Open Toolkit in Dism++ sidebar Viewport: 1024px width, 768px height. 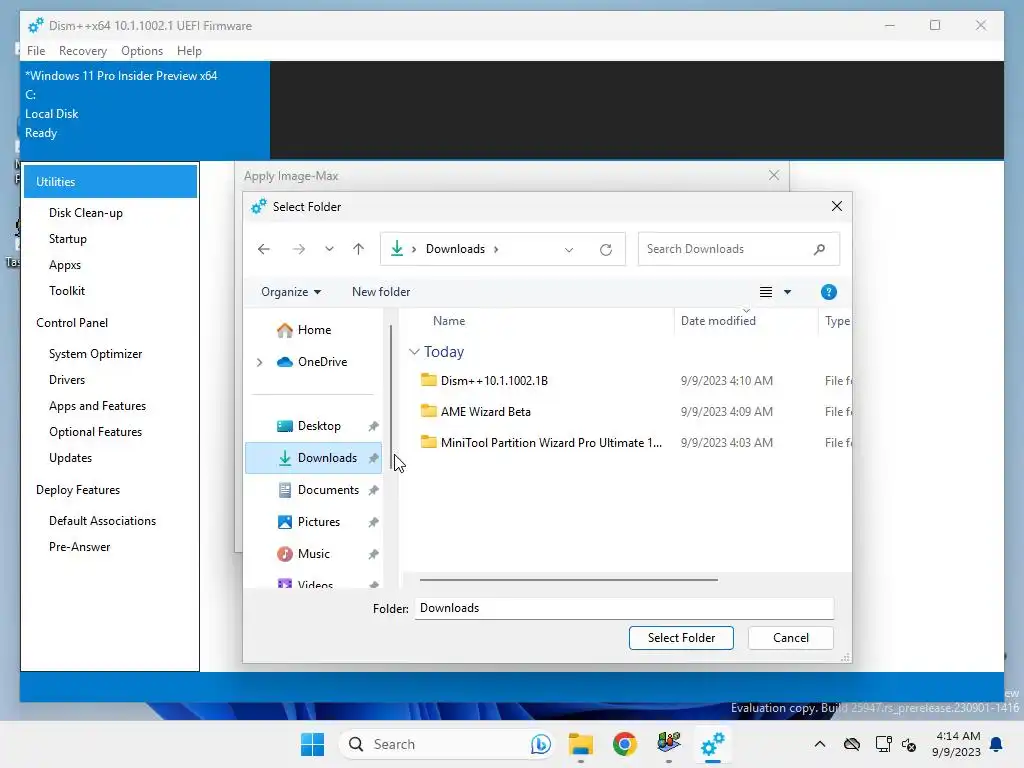coord(67,291)
